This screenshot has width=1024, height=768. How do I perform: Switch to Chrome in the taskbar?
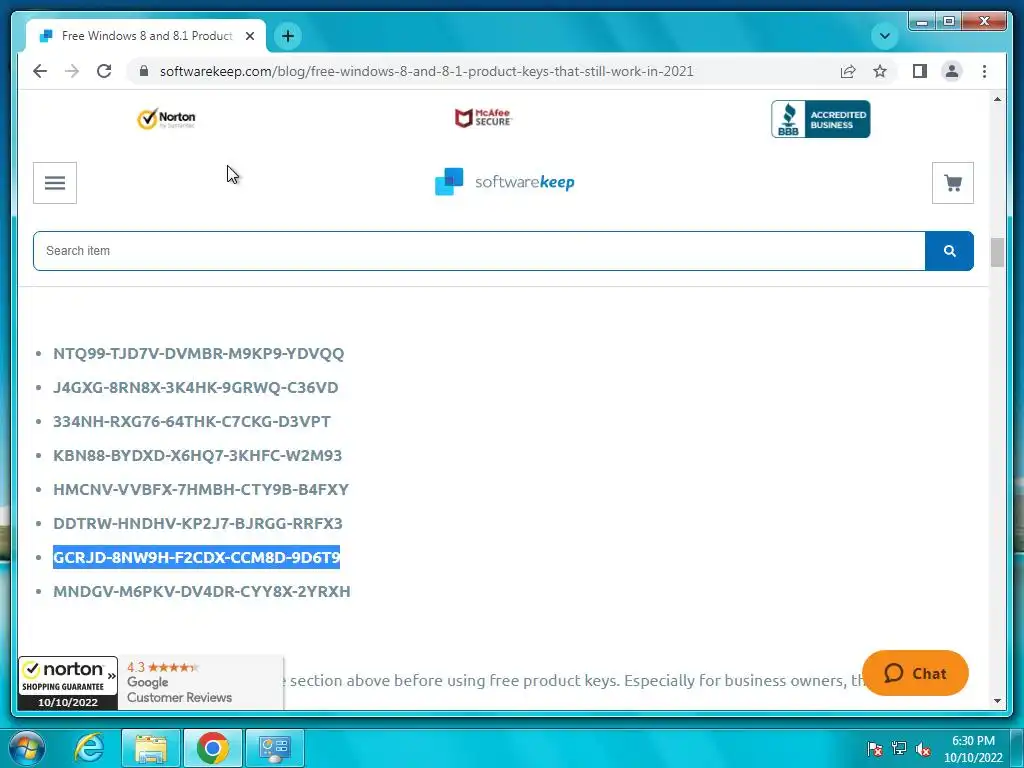click(x=213, y=748)
